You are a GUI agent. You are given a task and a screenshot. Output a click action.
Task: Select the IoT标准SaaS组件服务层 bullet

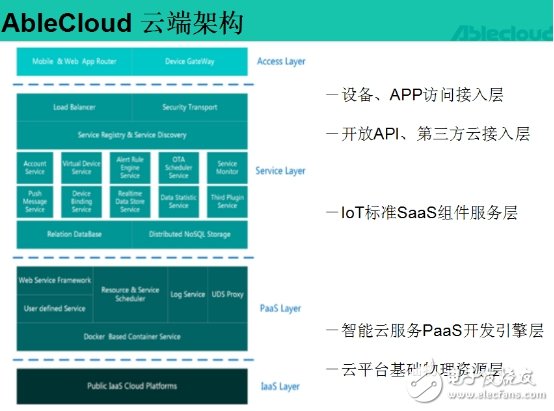[x=422, y=213]
